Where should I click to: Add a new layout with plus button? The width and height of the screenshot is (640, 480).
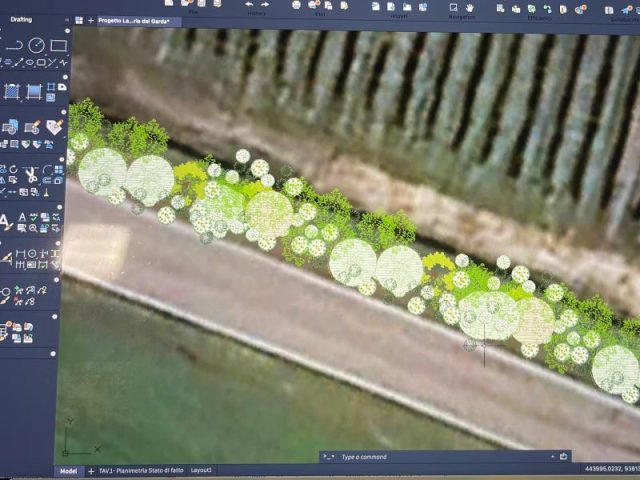tap(91, 471)
